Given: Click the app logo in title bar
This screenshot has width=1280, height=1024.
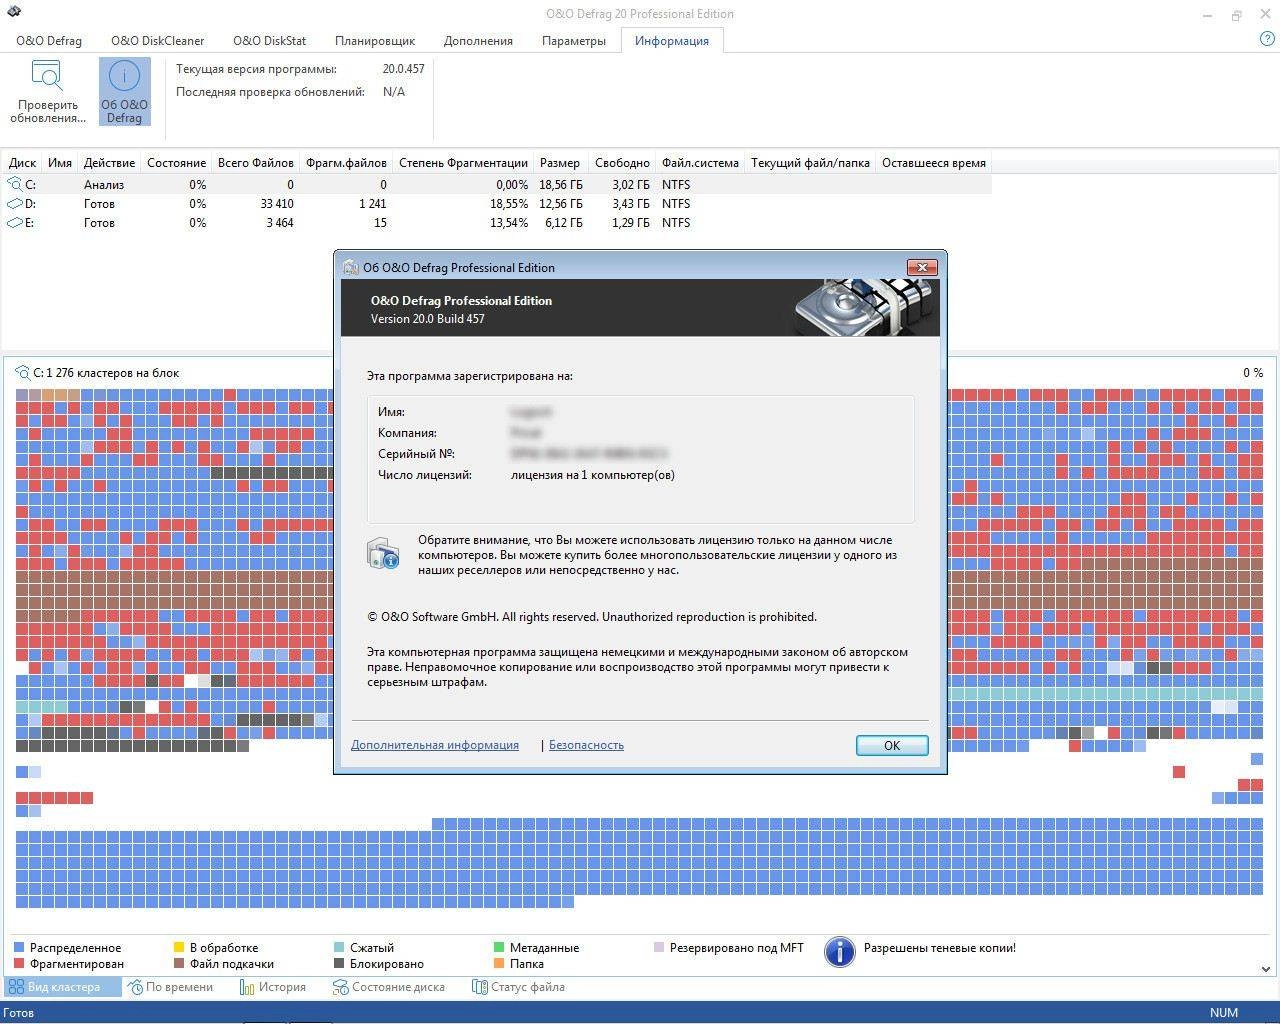Looking at the screenshot, I should point(13,13).
